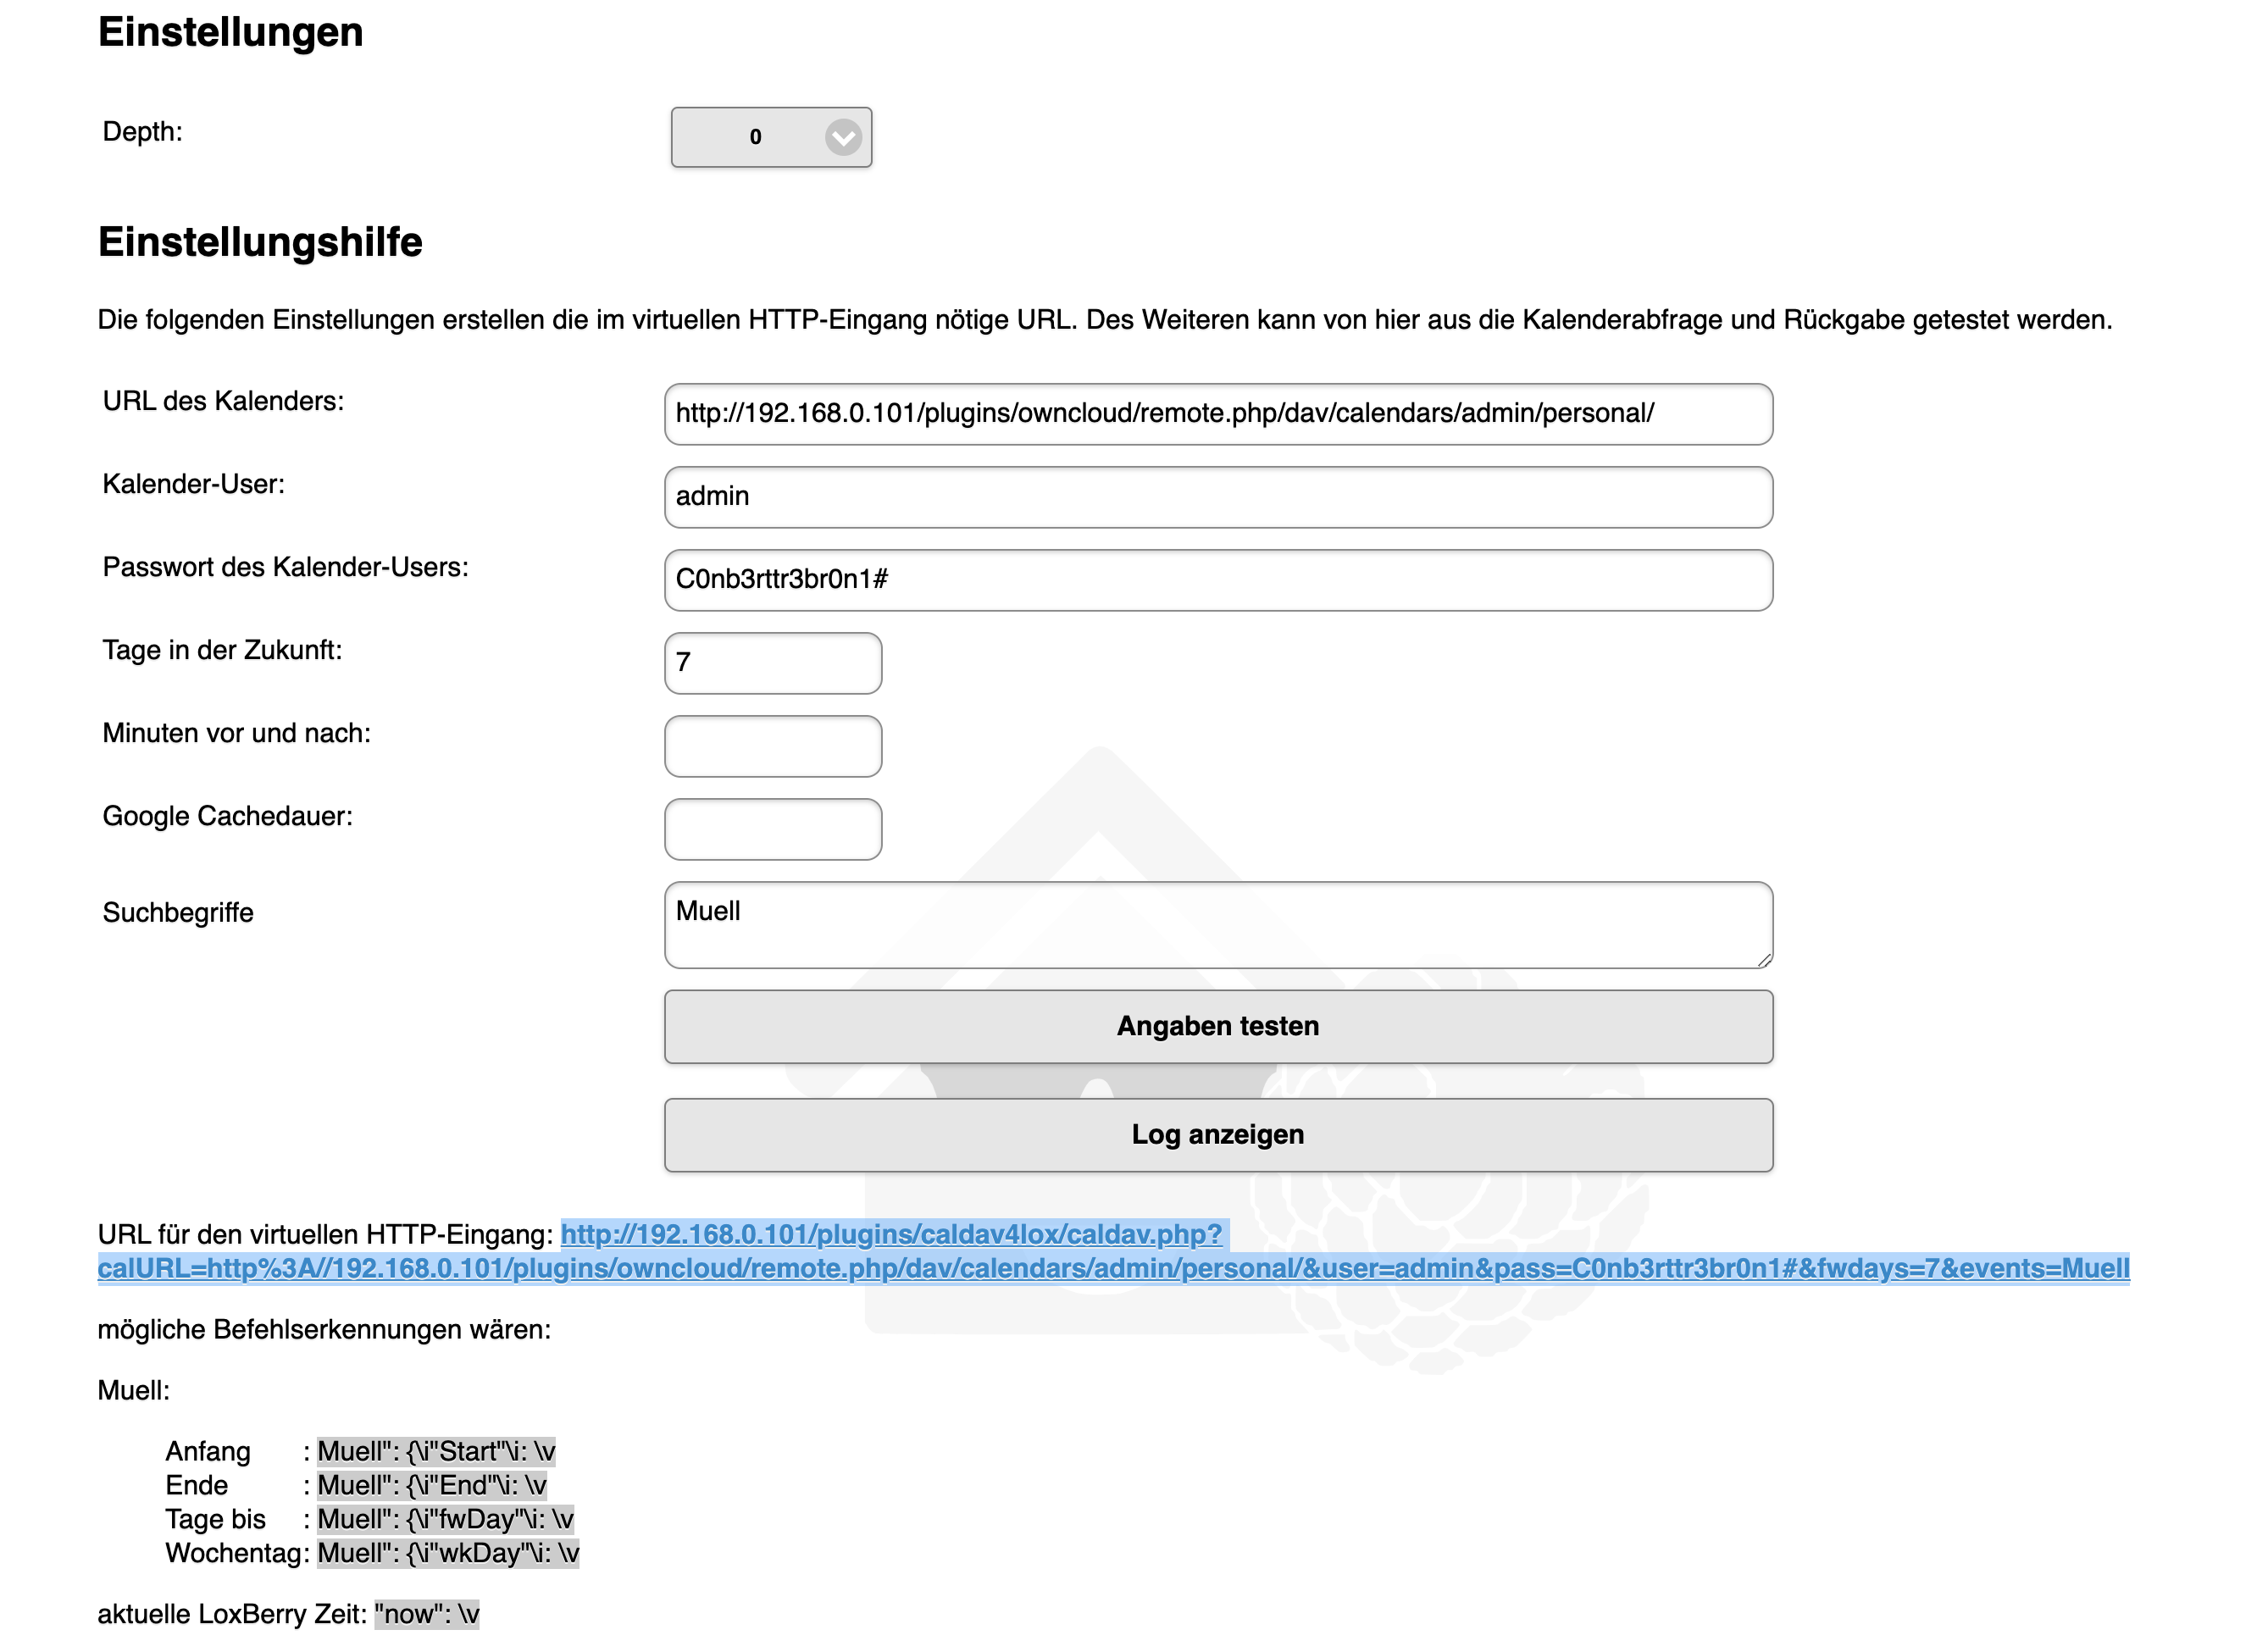
Task: Click the Google Cachedauer input
Action: (772, 829)
